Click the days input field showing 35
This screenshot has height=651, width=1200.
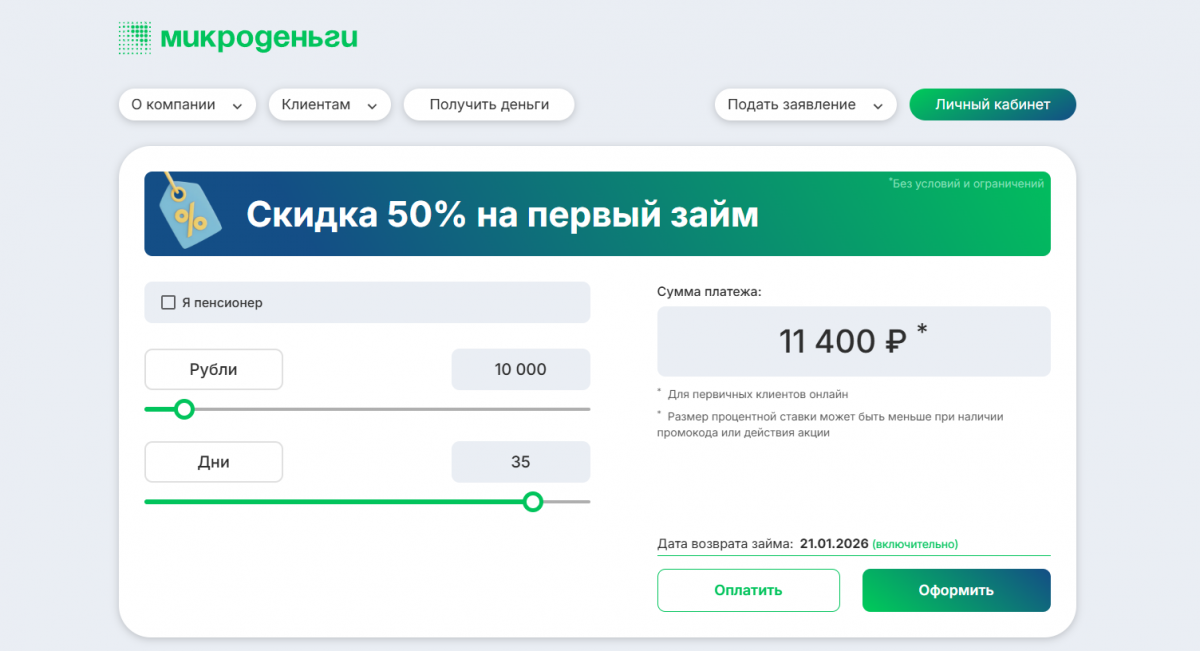pyautogui.click(x=520, y=462)
